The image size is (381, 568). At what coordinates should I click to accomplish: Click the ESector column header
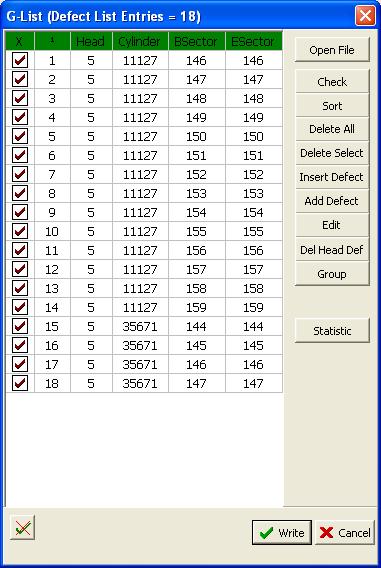pyautogui.click(x=254, y=41)
